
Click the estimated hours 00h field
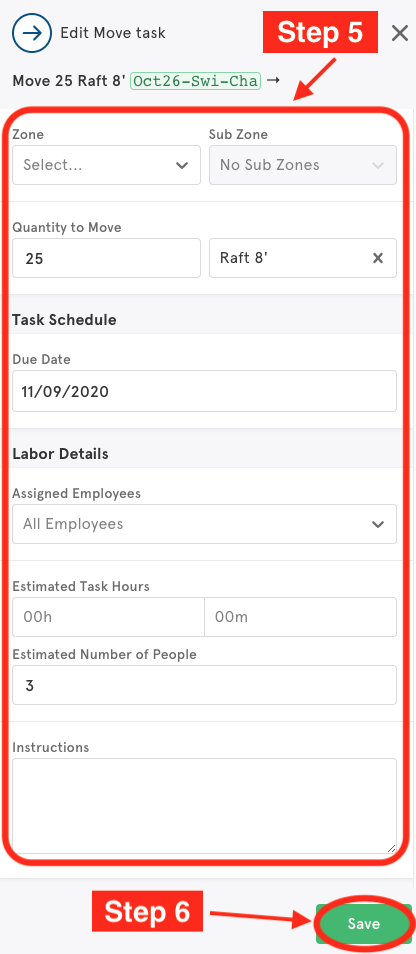(x=108, y=617)
